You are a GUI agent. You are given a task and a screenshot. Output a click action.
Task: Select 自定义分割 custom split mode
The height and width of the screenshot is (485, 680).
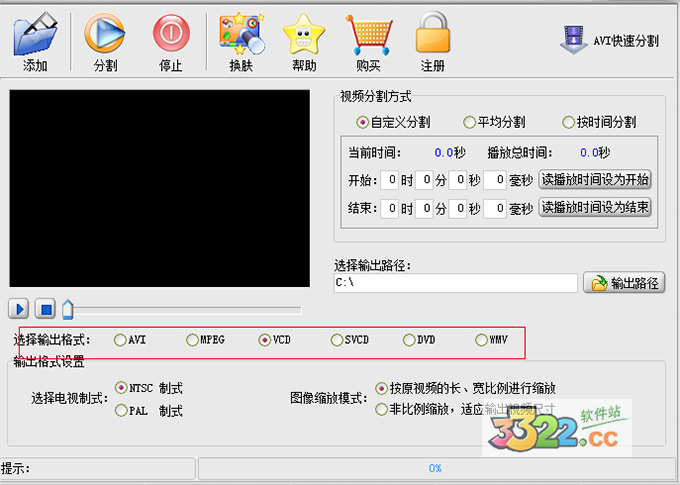(x=393, y=122)
